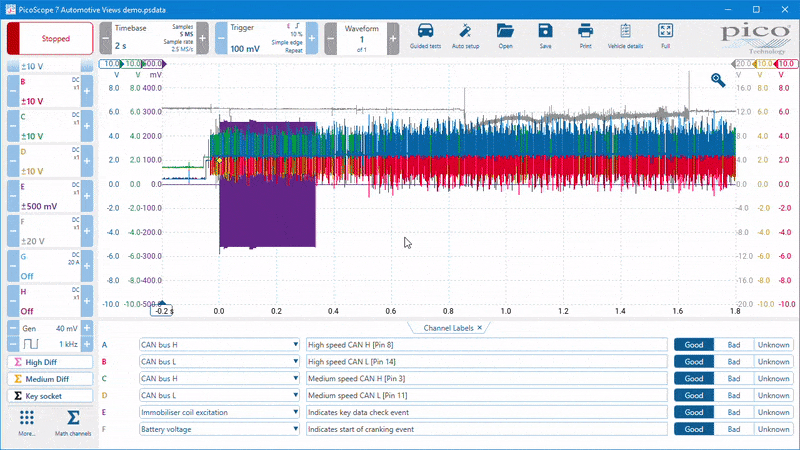The width and height of the screenshot is (800, 450).
Task: Open High Diff math channel
Action: coord(50,362)
